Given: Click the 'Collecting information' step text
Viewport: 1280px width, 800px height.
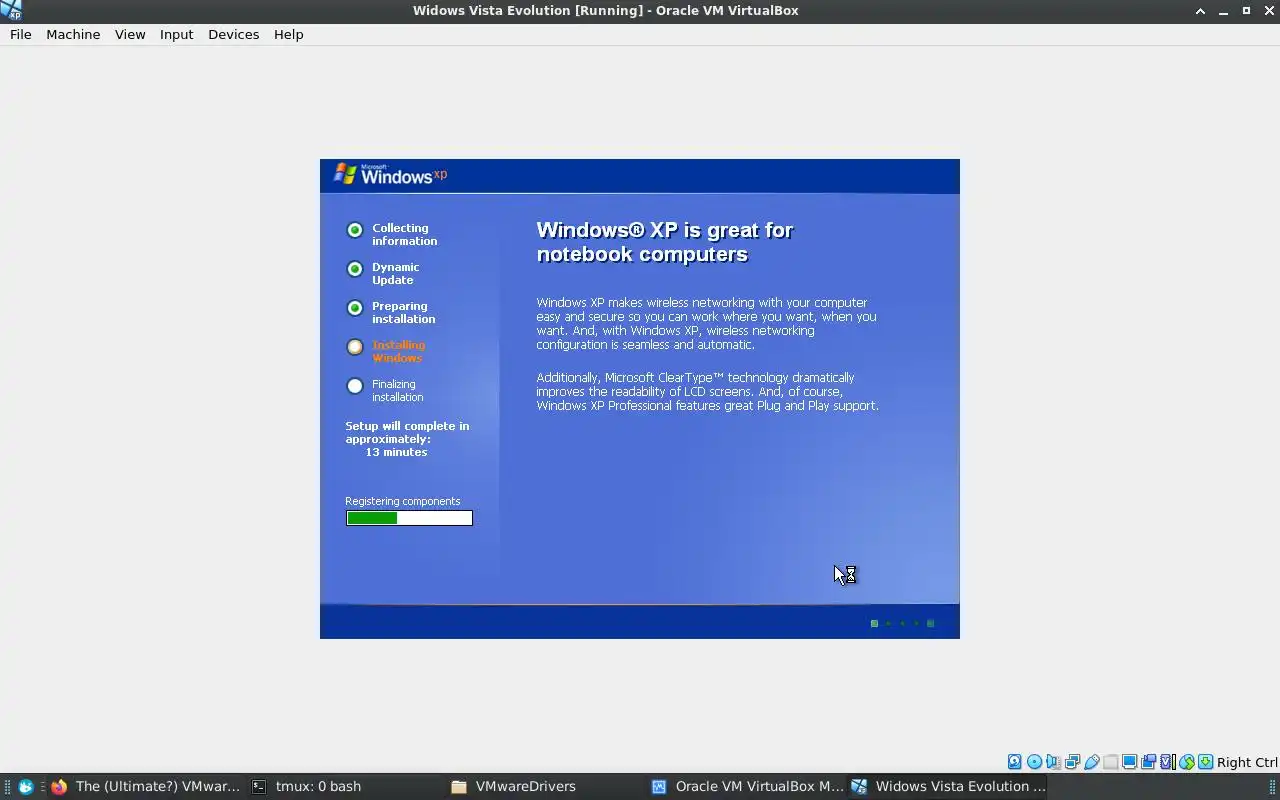Looking at the screenshot, I should click(405, 234).
